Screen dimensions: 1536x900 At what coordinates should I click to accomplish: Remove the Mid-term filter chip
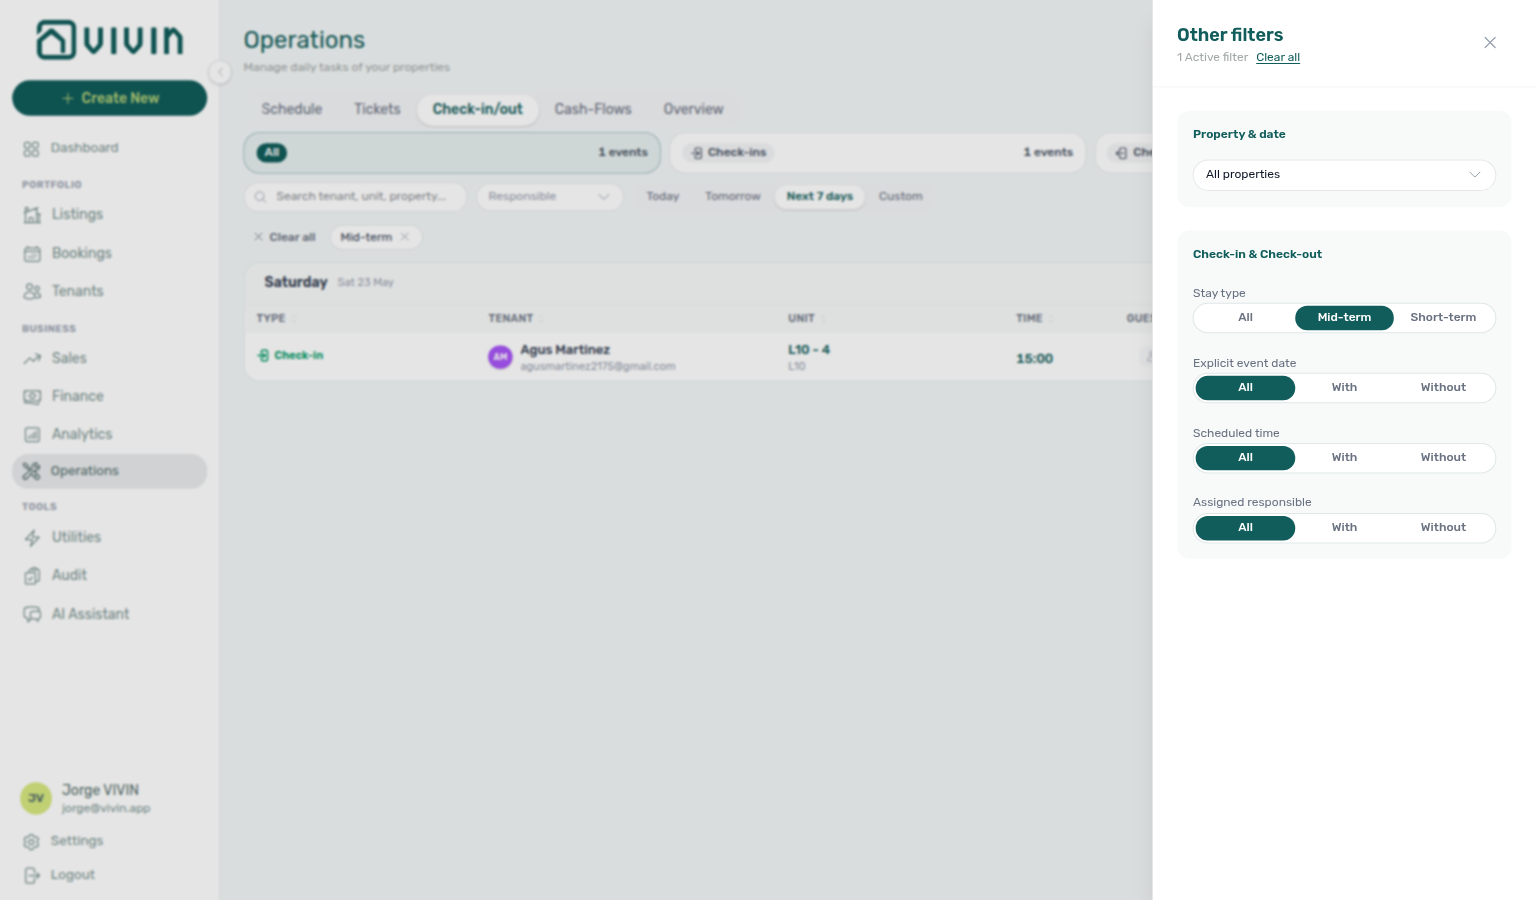pos(405,238)
